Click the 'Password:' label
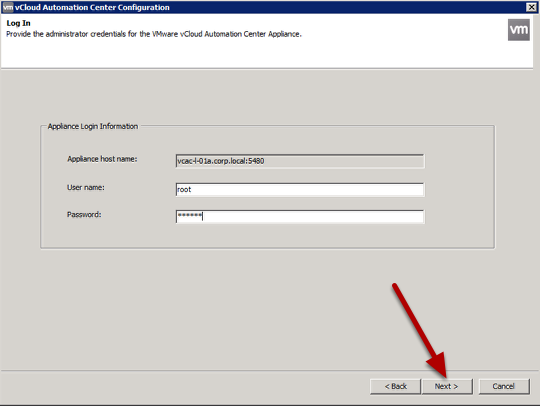This screenshot has height=406, width=540. (x=84, y=215)
